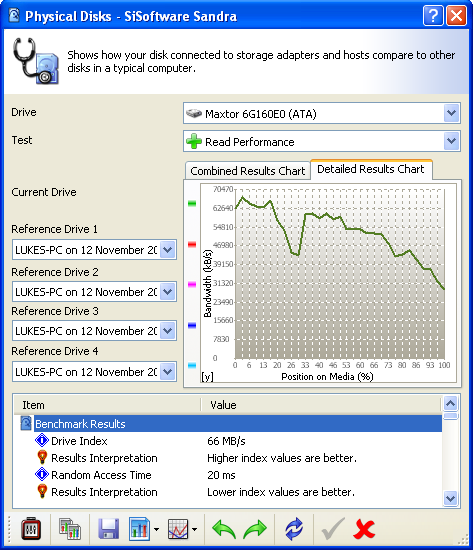Go forward with the green right arrow

255,529
